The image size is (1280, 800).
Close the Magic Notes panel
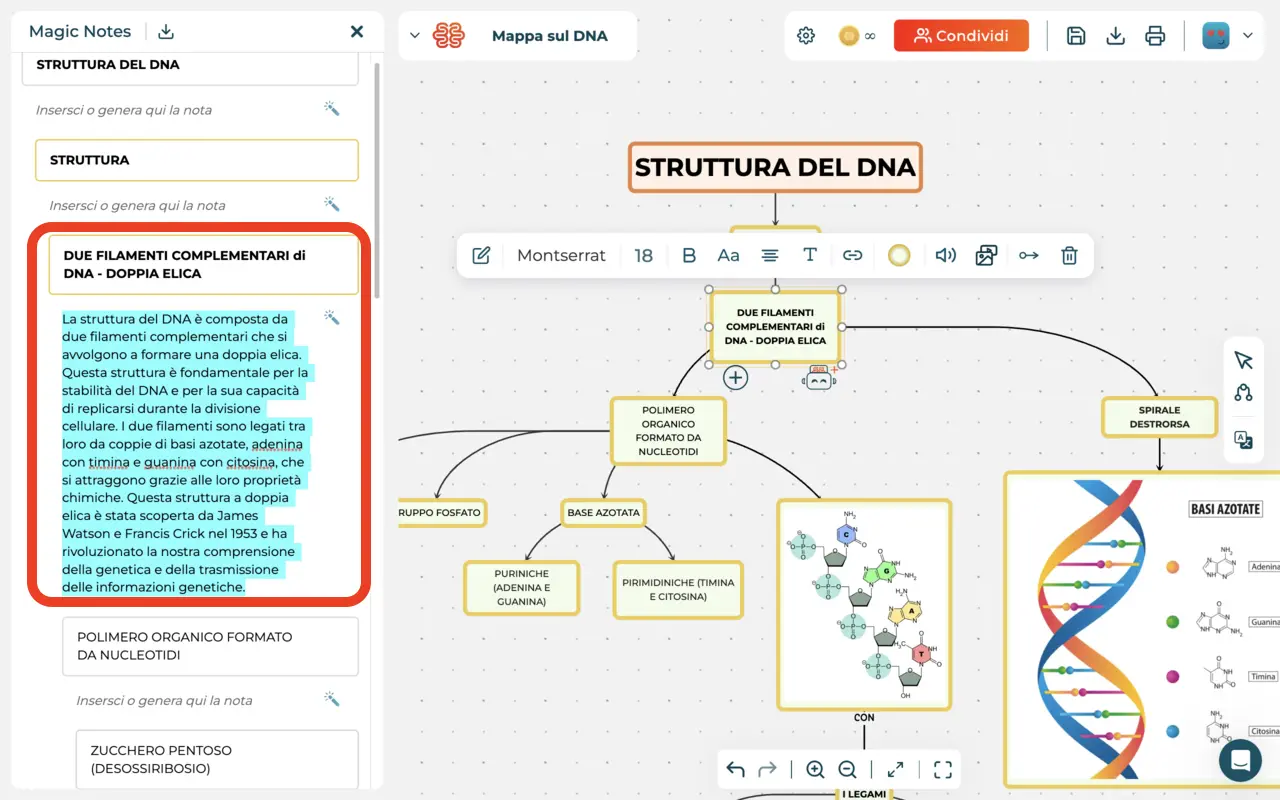tap(357, 31)
